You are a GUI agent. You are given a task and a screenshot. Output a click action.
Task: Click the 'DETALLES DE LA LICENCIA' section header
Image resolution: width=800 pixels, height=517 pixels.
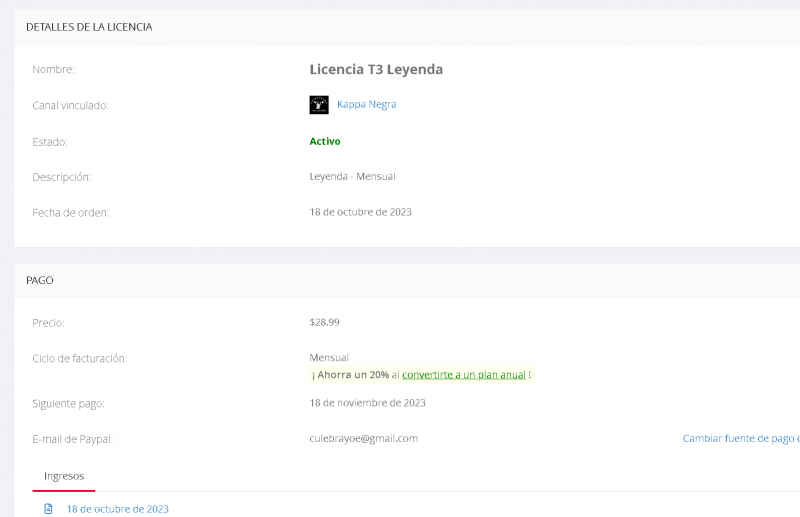click(89, 27)
